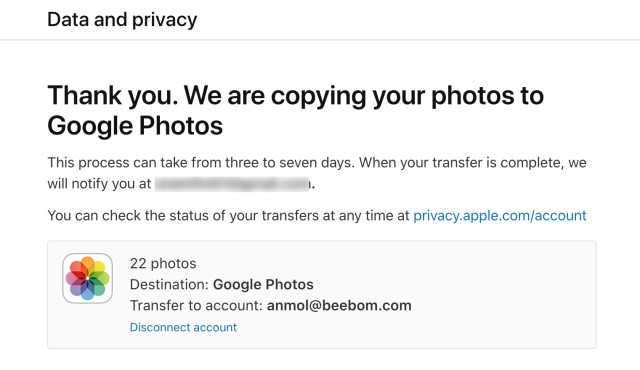
Task: Click the '22 photos' count text
Action: [163, 264]
